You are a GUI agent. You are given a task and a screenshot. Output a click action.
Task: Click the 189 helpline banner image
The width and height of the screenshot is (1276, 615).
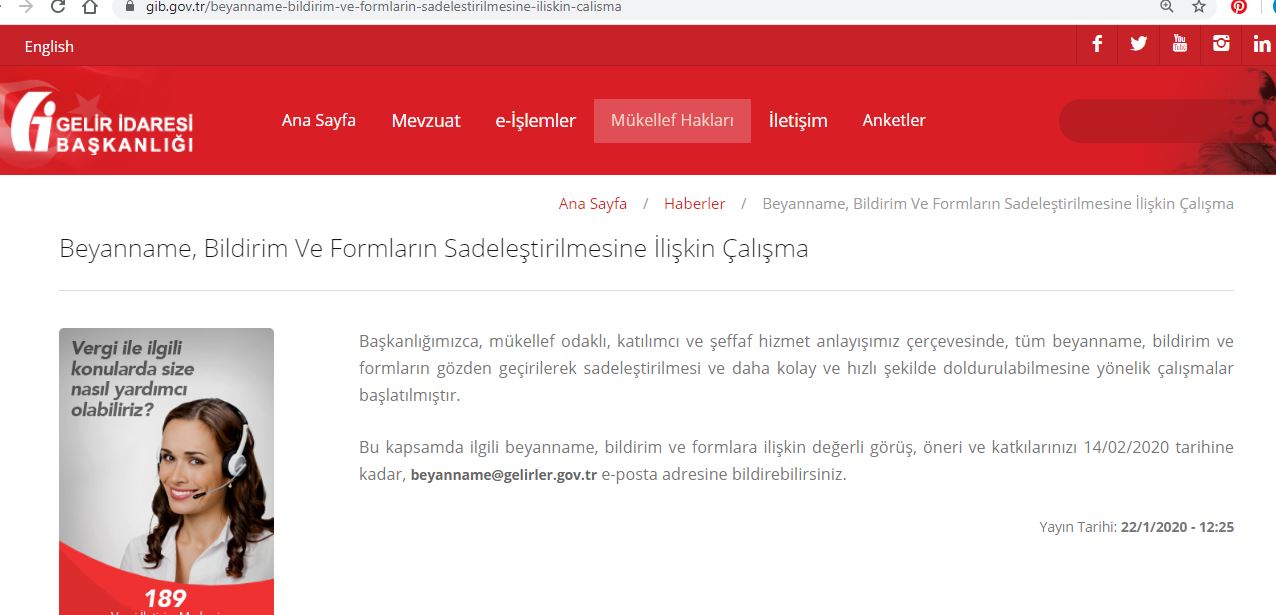(166, 470)
